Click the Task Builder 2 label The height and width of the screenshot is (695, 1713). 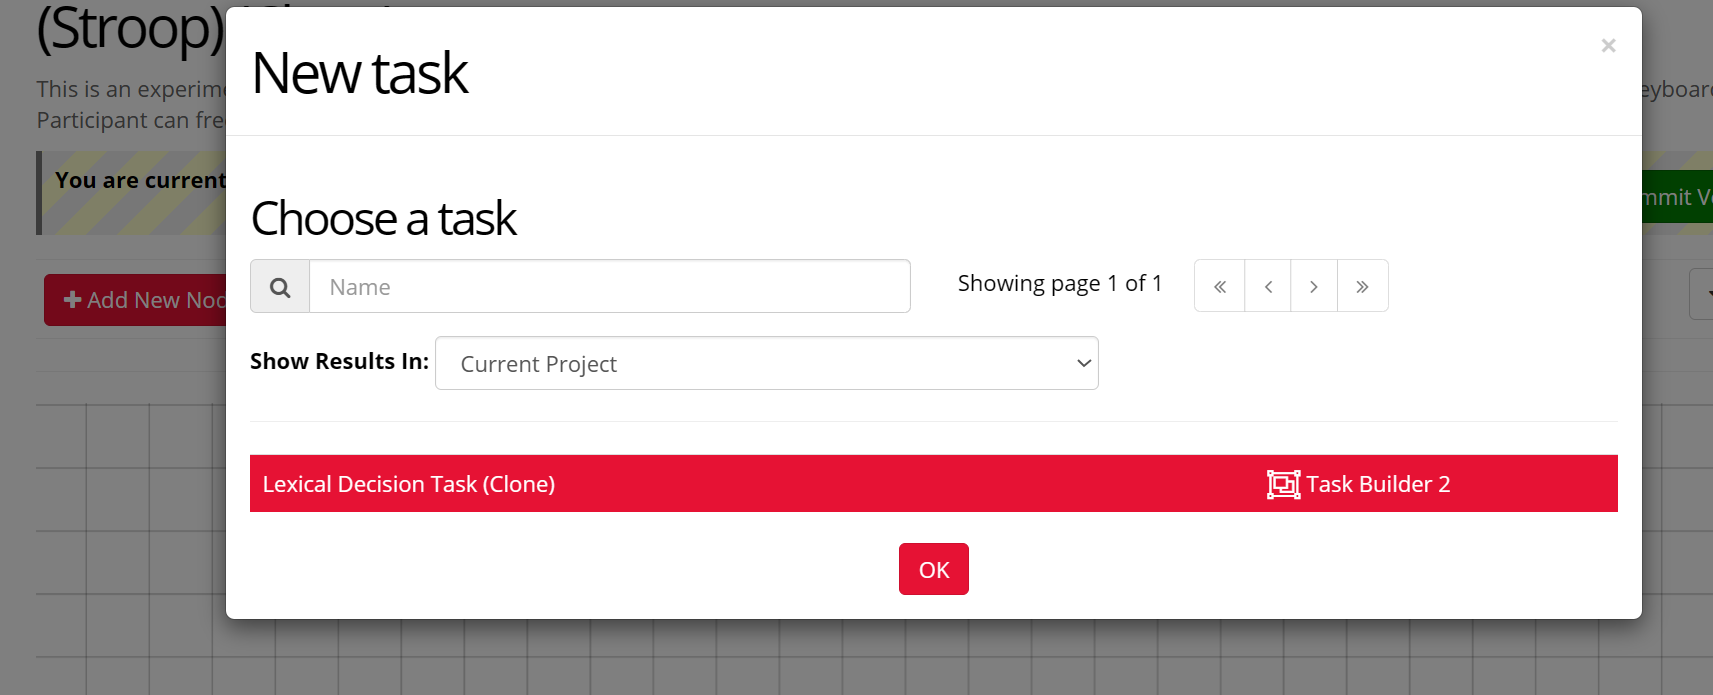tap(1378, 484)
